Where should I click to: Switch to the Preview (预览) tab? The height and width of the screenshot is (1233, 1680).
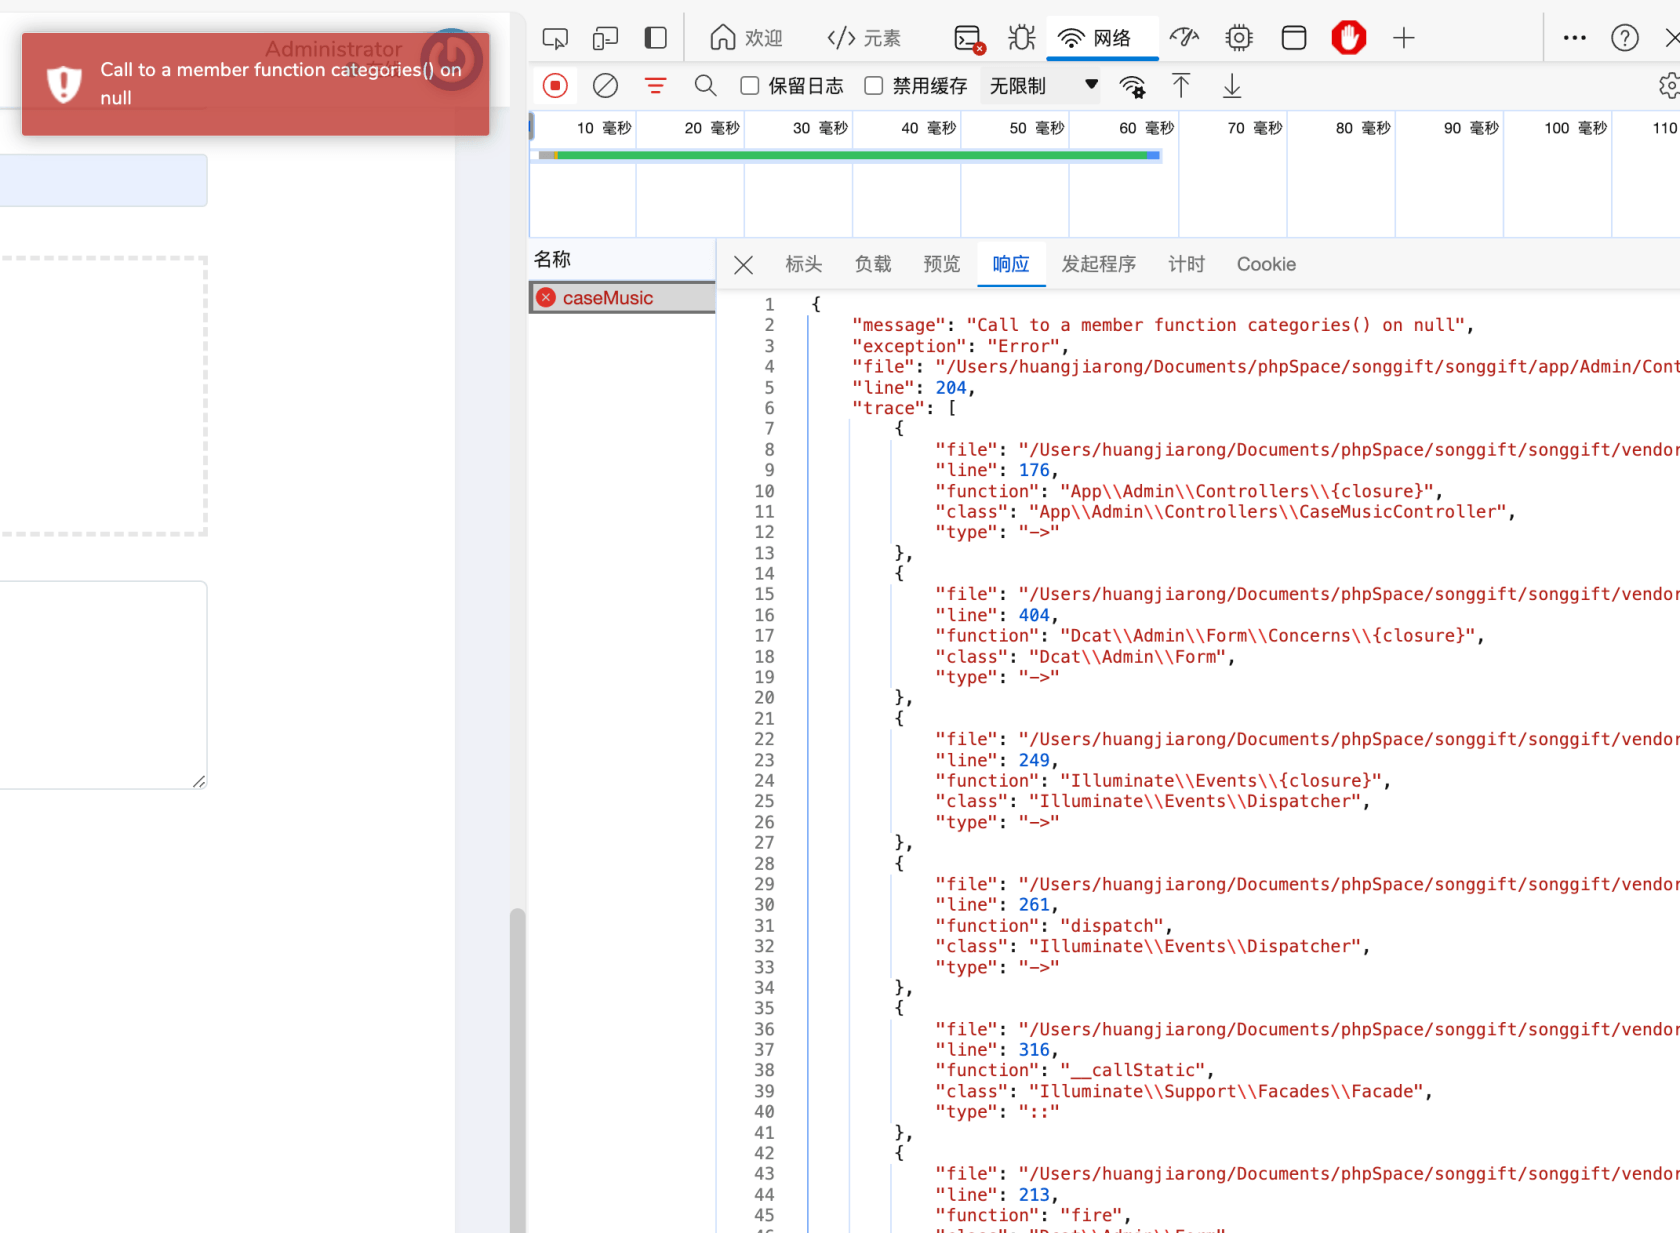click(942, 264)
